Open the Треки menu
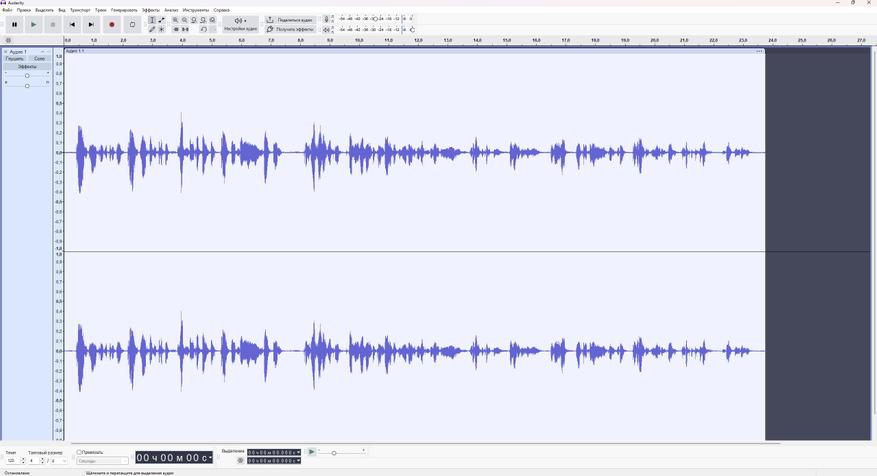 [101, 10]
